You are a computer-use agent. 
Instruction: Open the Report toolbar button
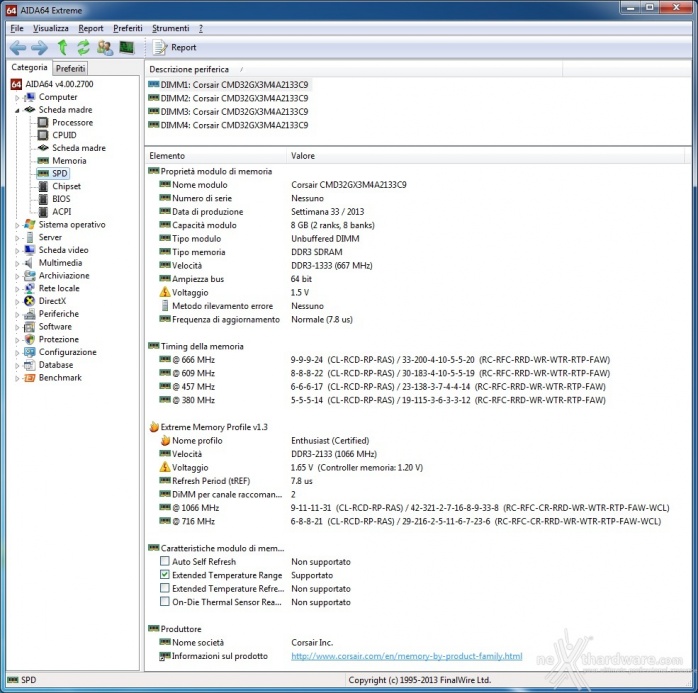coord(174,47)
